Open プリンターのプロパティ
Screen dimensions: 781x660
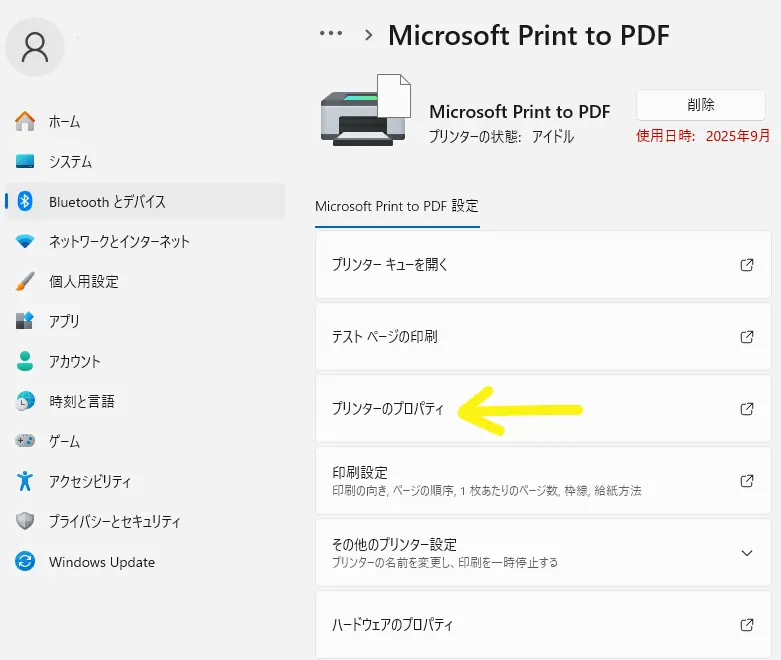387,409
